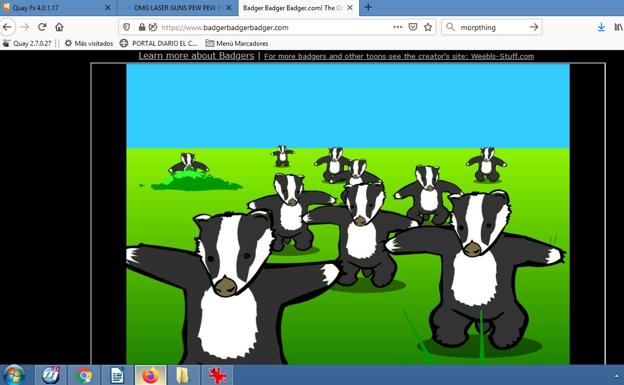Open the document editor taskbar icon
This screenshot has height=385, width=624.
(117, 375)
